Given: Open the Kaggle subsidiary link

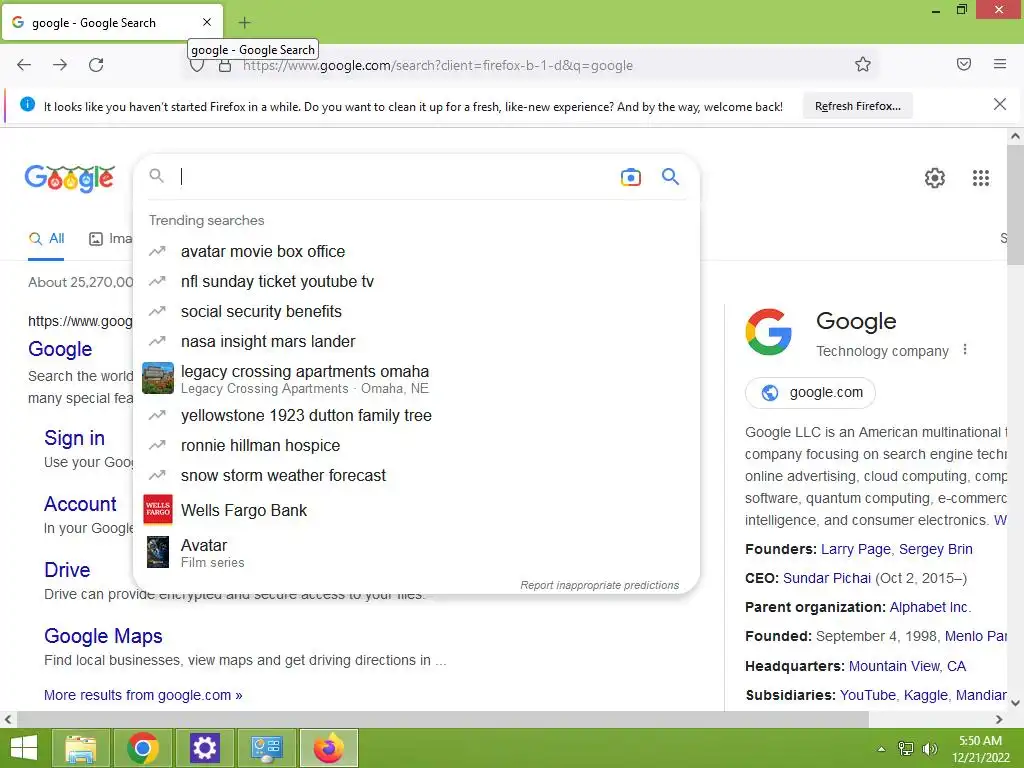Looking at the screenshot, I should coord(925,695).
